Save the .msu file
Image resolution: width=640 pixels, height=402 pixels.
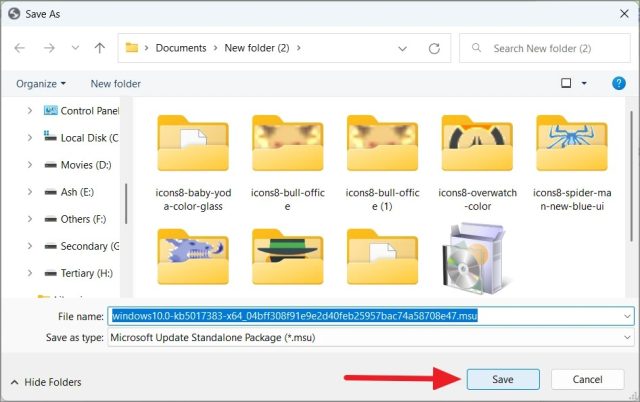pos(503,380)
